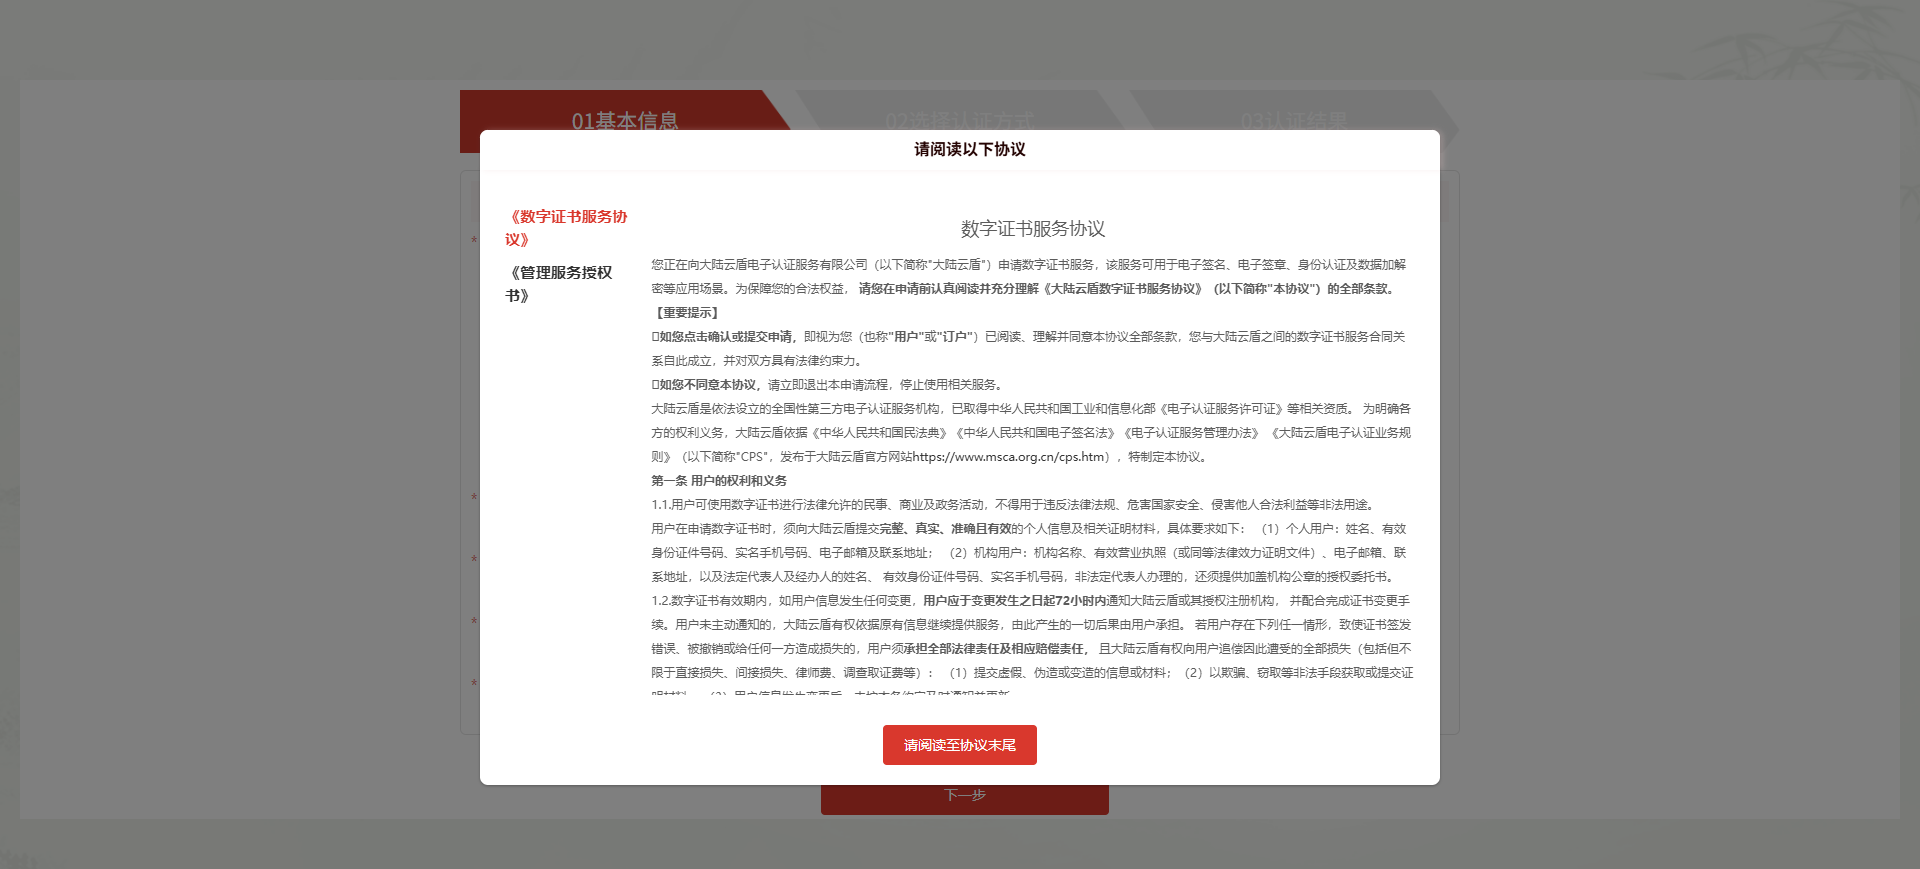Click the line starting with 1.2.数字证书有效期内

[1031, 601]
